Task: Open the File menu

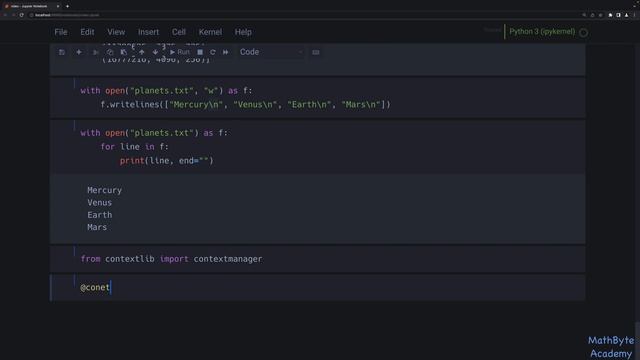Action: click(61, 32)
